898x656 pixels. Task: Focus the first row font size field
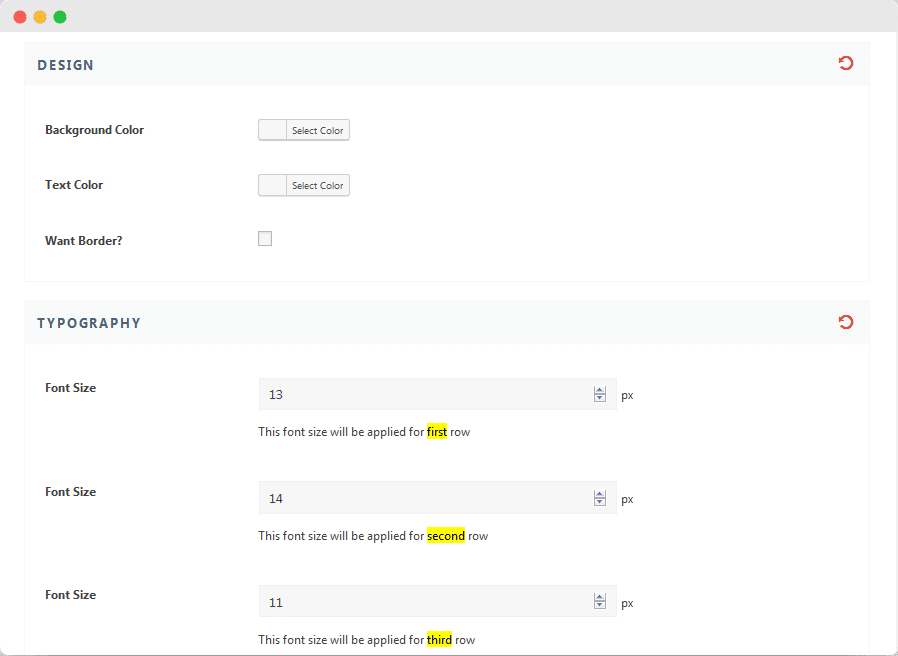(438, 394)
